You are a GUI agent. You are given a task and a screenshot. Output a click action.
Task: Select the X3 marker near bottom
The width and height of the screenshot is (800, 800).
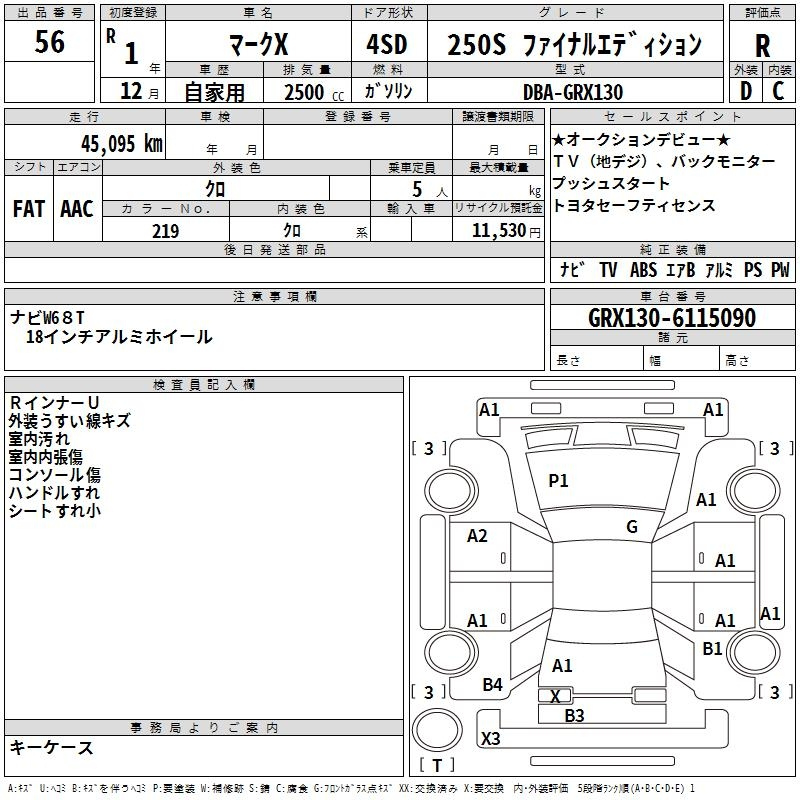pyautogui.click(x=491, y=739)
